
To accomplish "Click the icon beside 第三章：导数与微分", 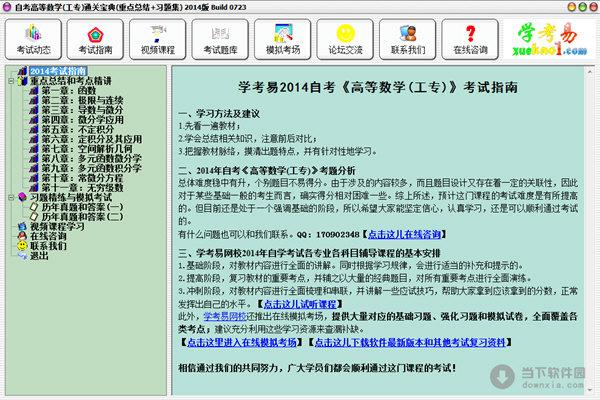I will click(x=34, y=110).
